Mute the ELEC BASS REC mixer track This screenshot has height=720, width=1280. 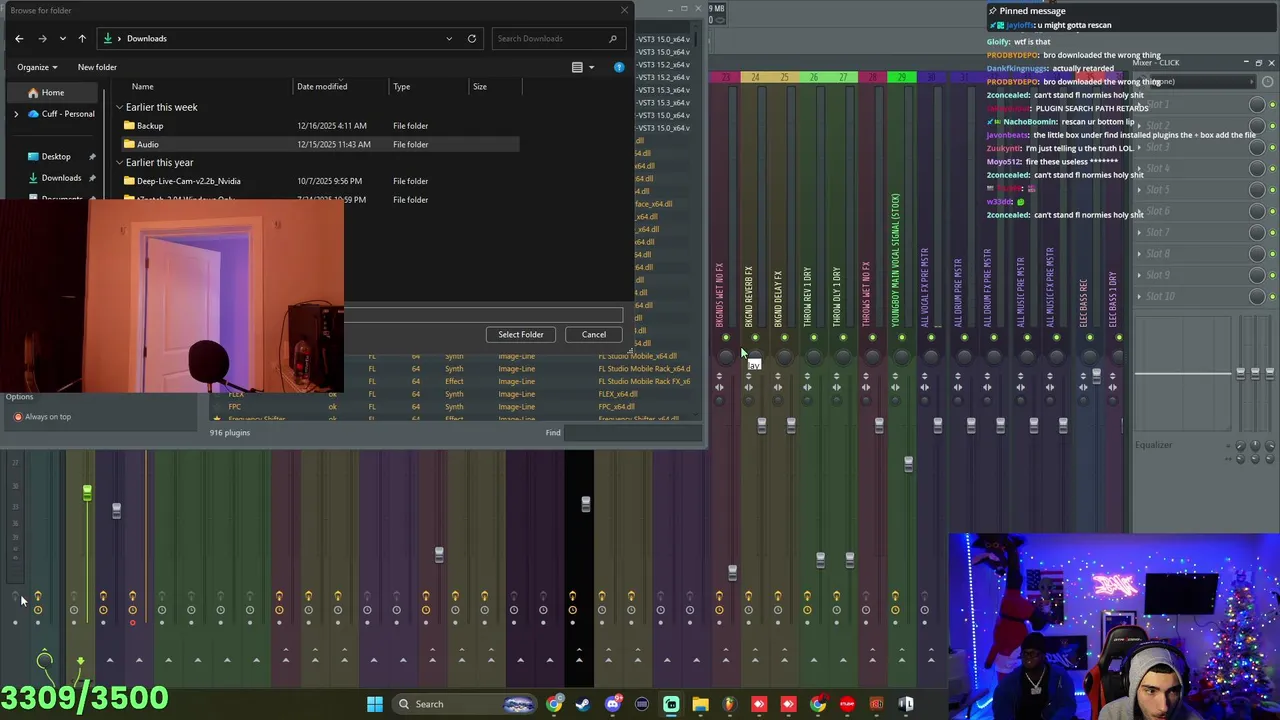1089,337
